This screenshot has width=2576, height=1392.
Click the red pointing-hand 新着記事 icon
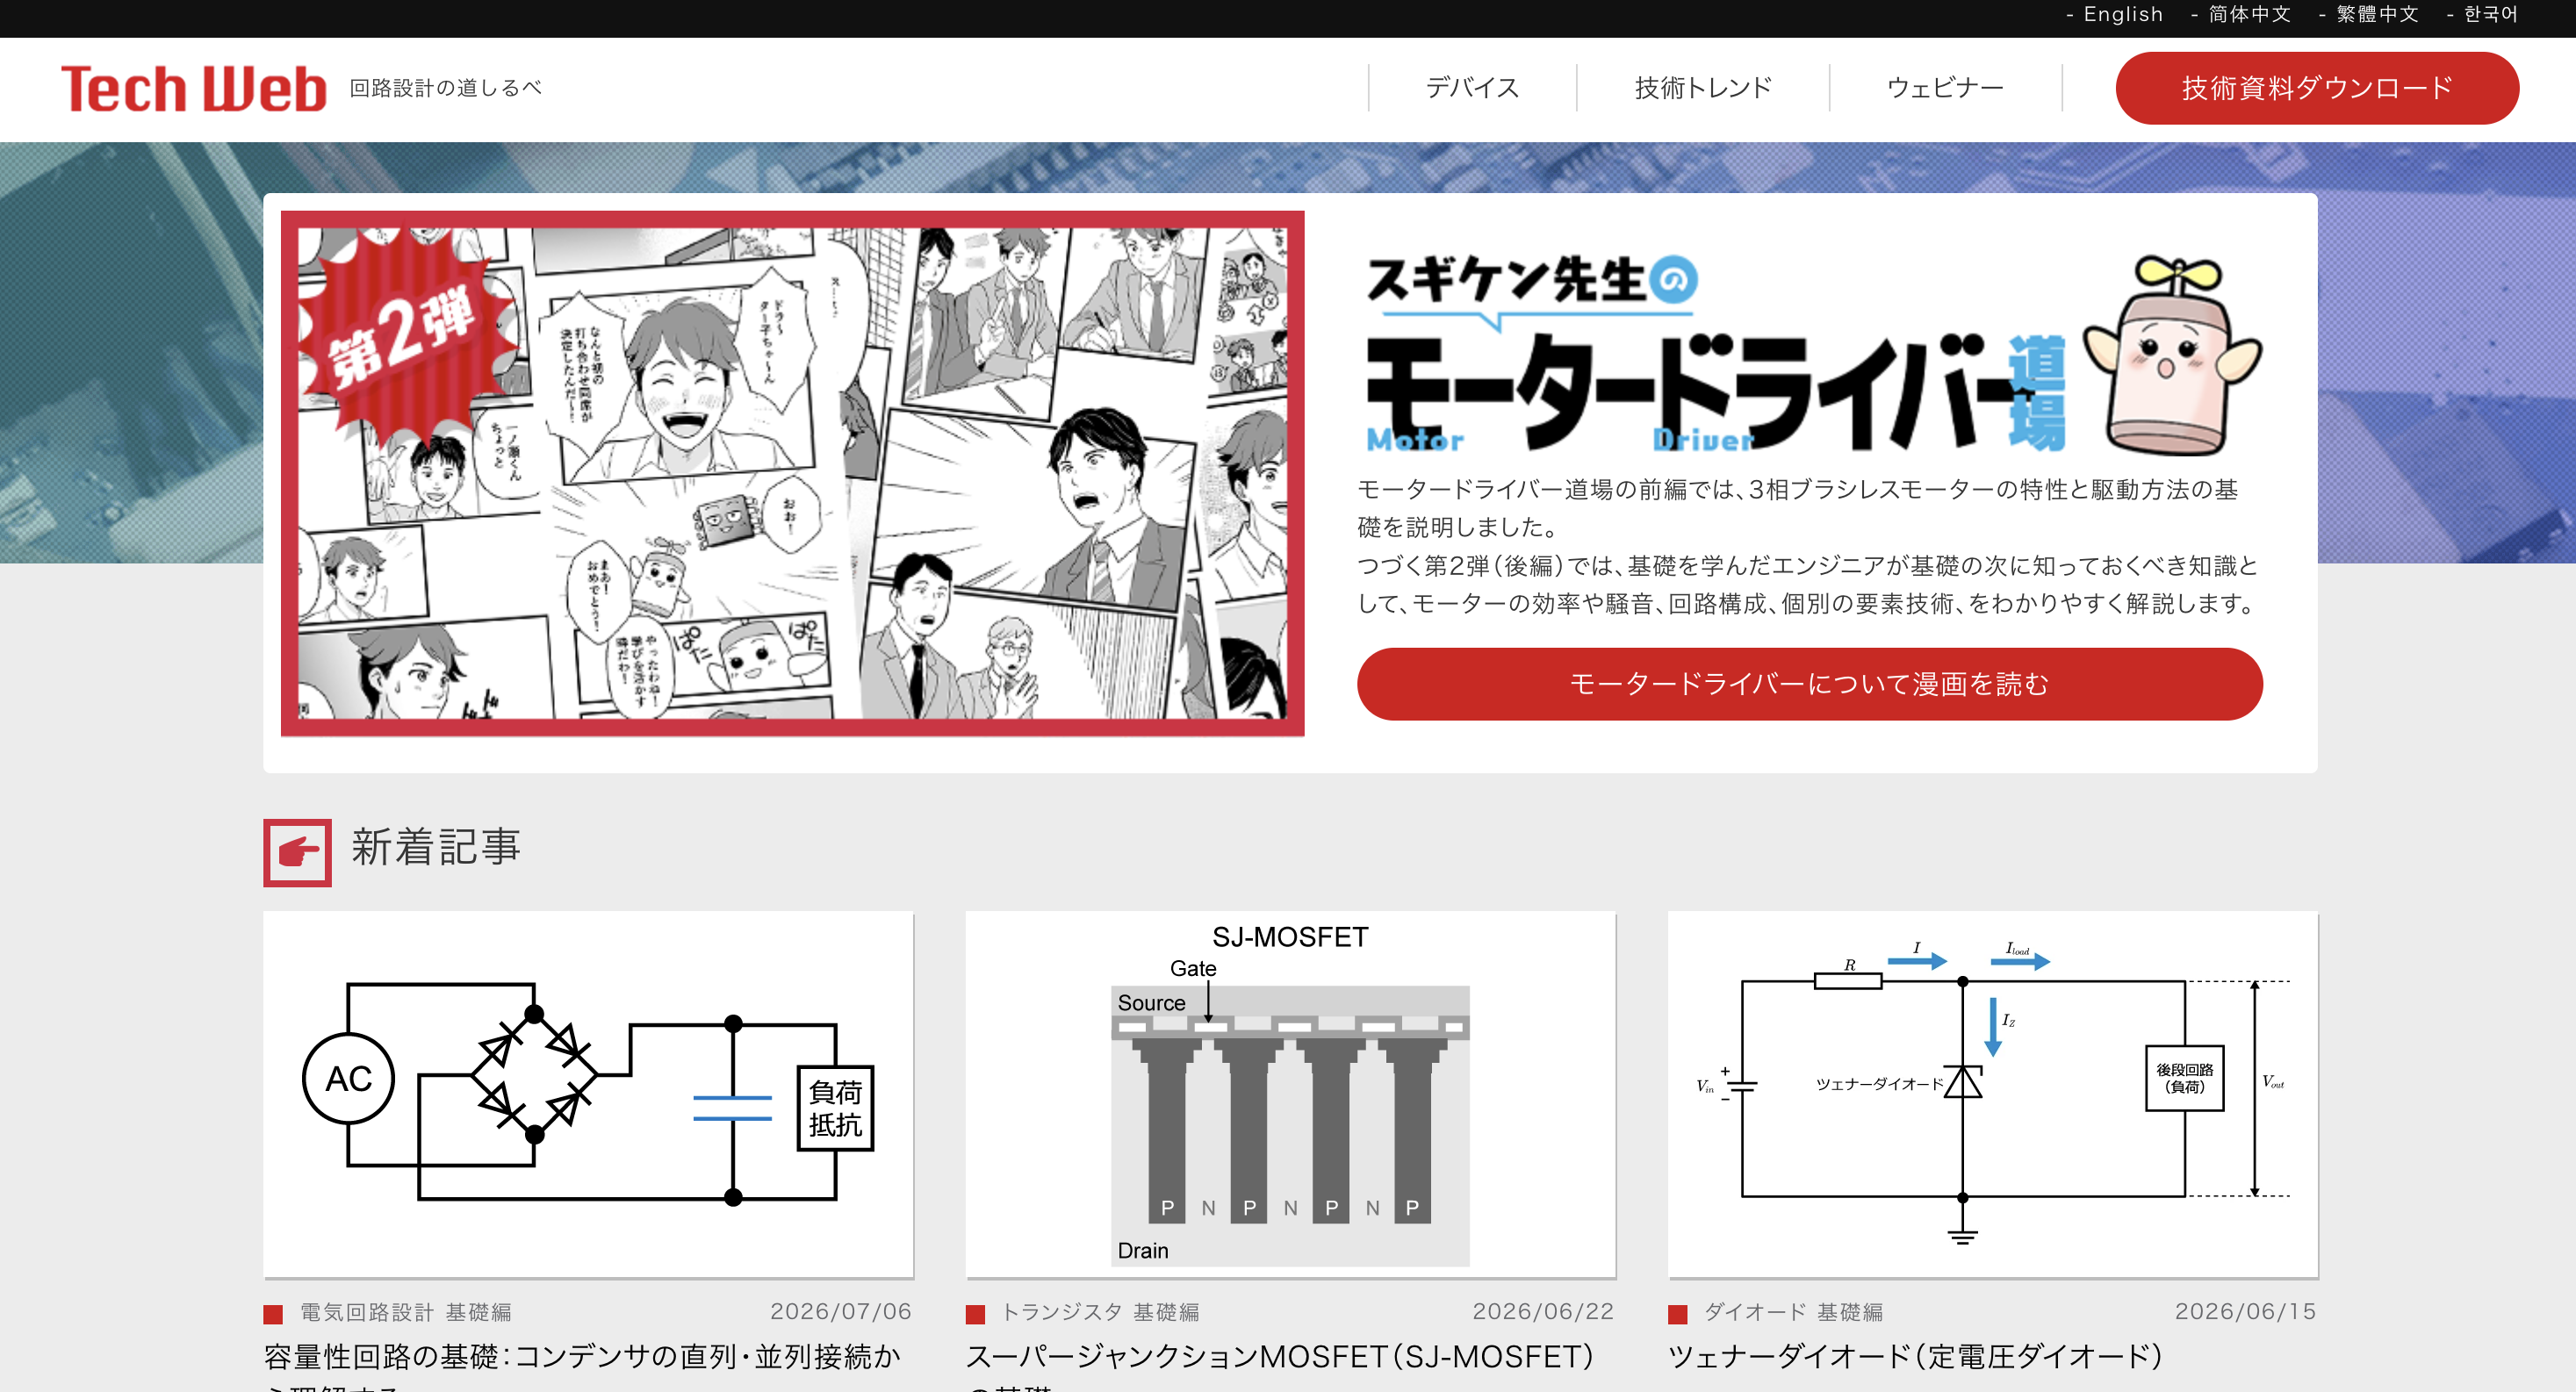click(x=297, y=852)
